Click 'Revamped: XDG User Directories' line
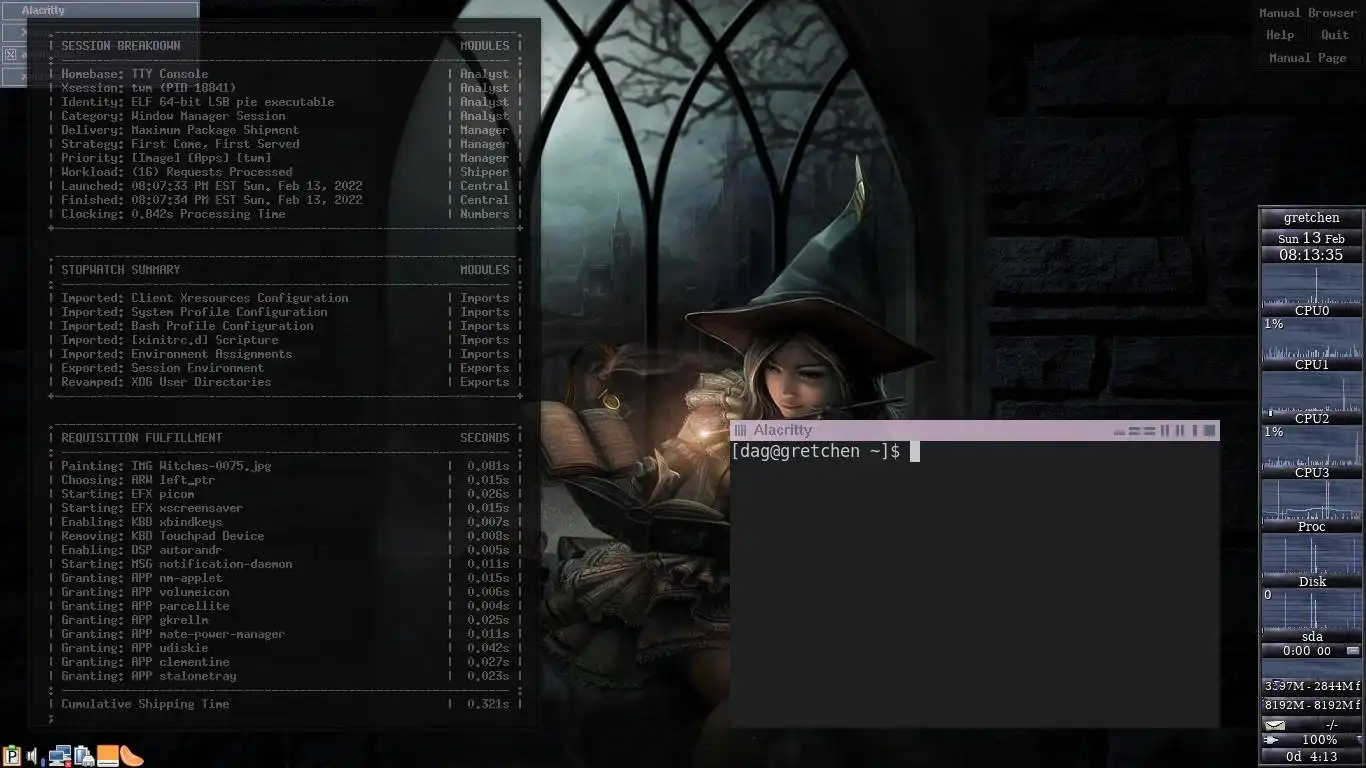 pyautogui.click(x=166, y=382)
